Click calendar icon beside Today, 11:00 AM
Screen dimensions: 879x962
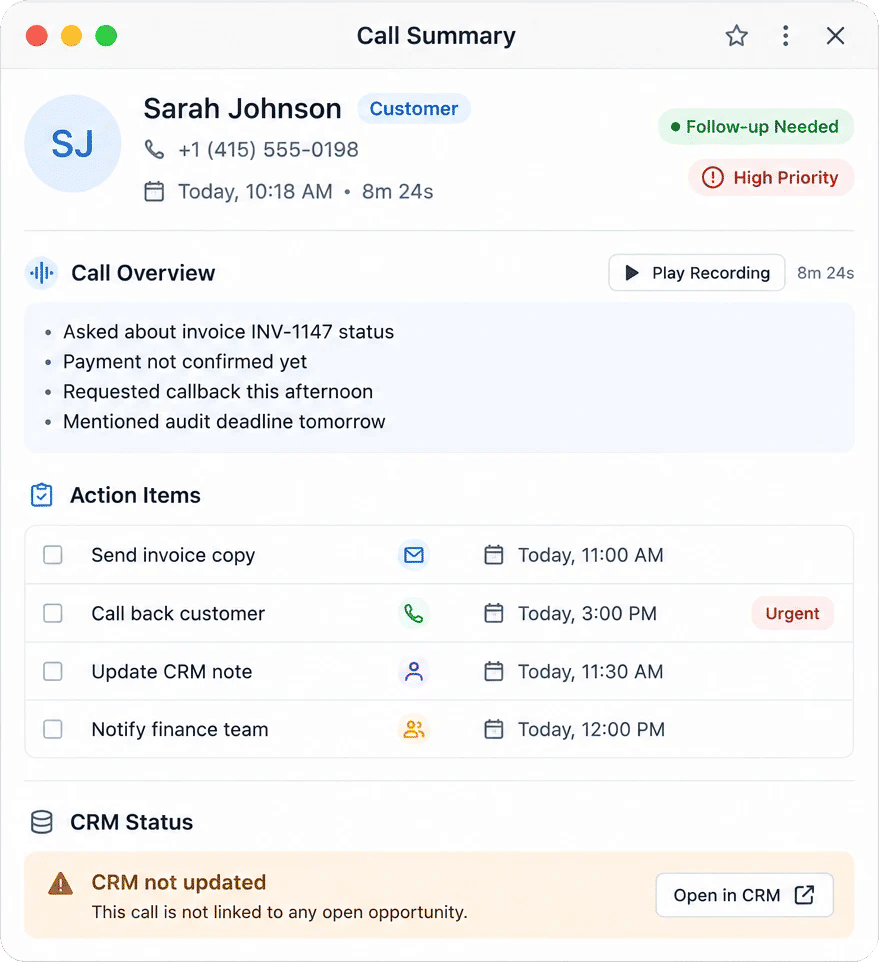point(494,555)
